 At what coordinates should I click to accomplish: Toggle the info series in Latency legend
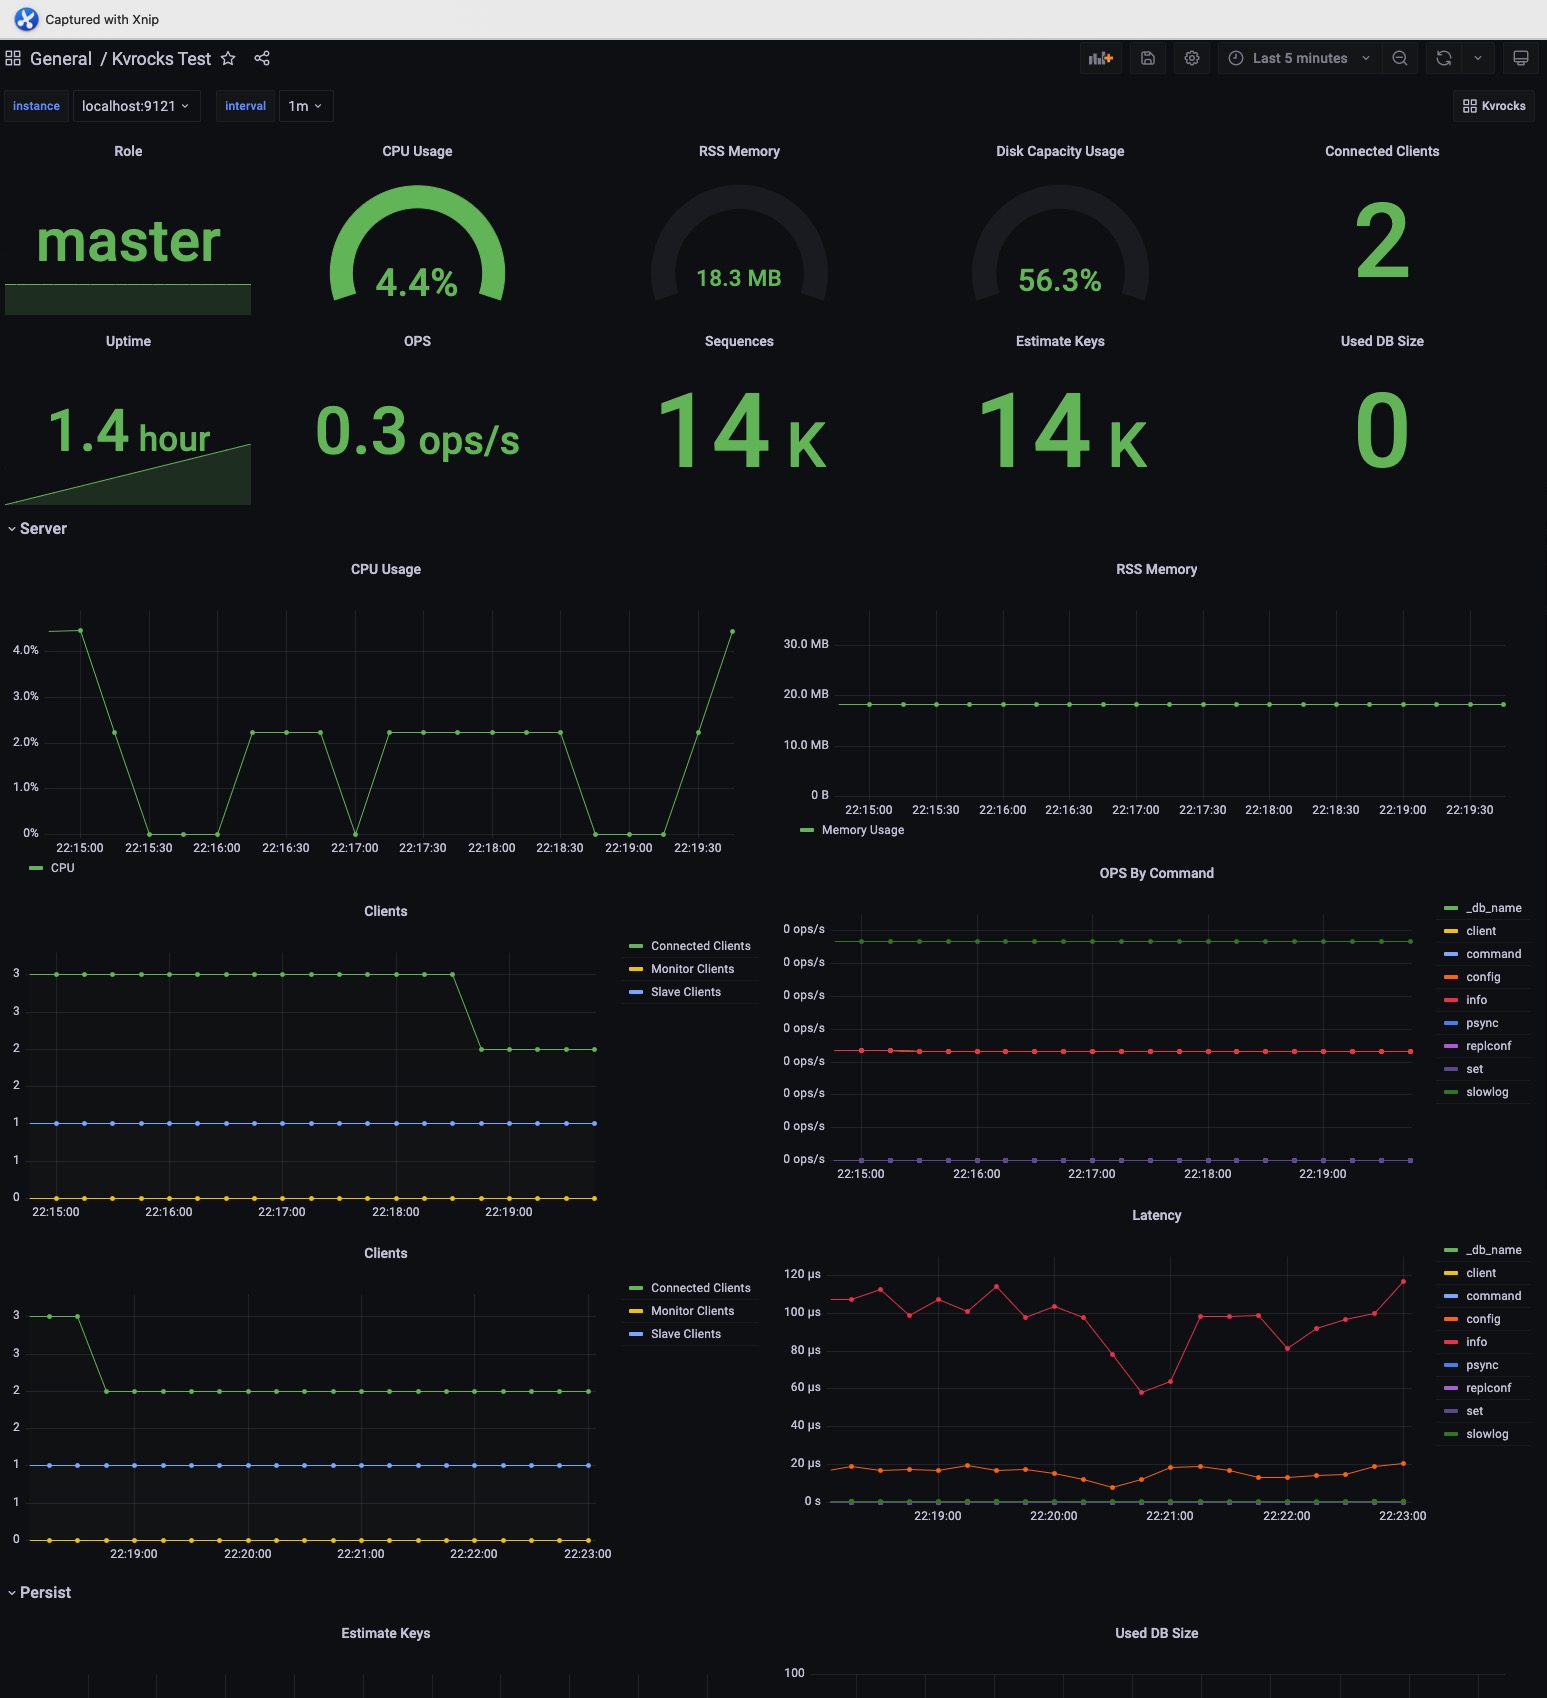coord(1476,1342)
